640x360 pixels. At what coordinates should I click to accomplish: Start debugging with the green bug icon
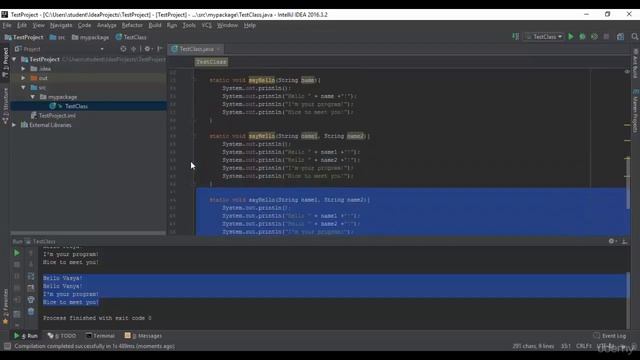coord(582,37)
